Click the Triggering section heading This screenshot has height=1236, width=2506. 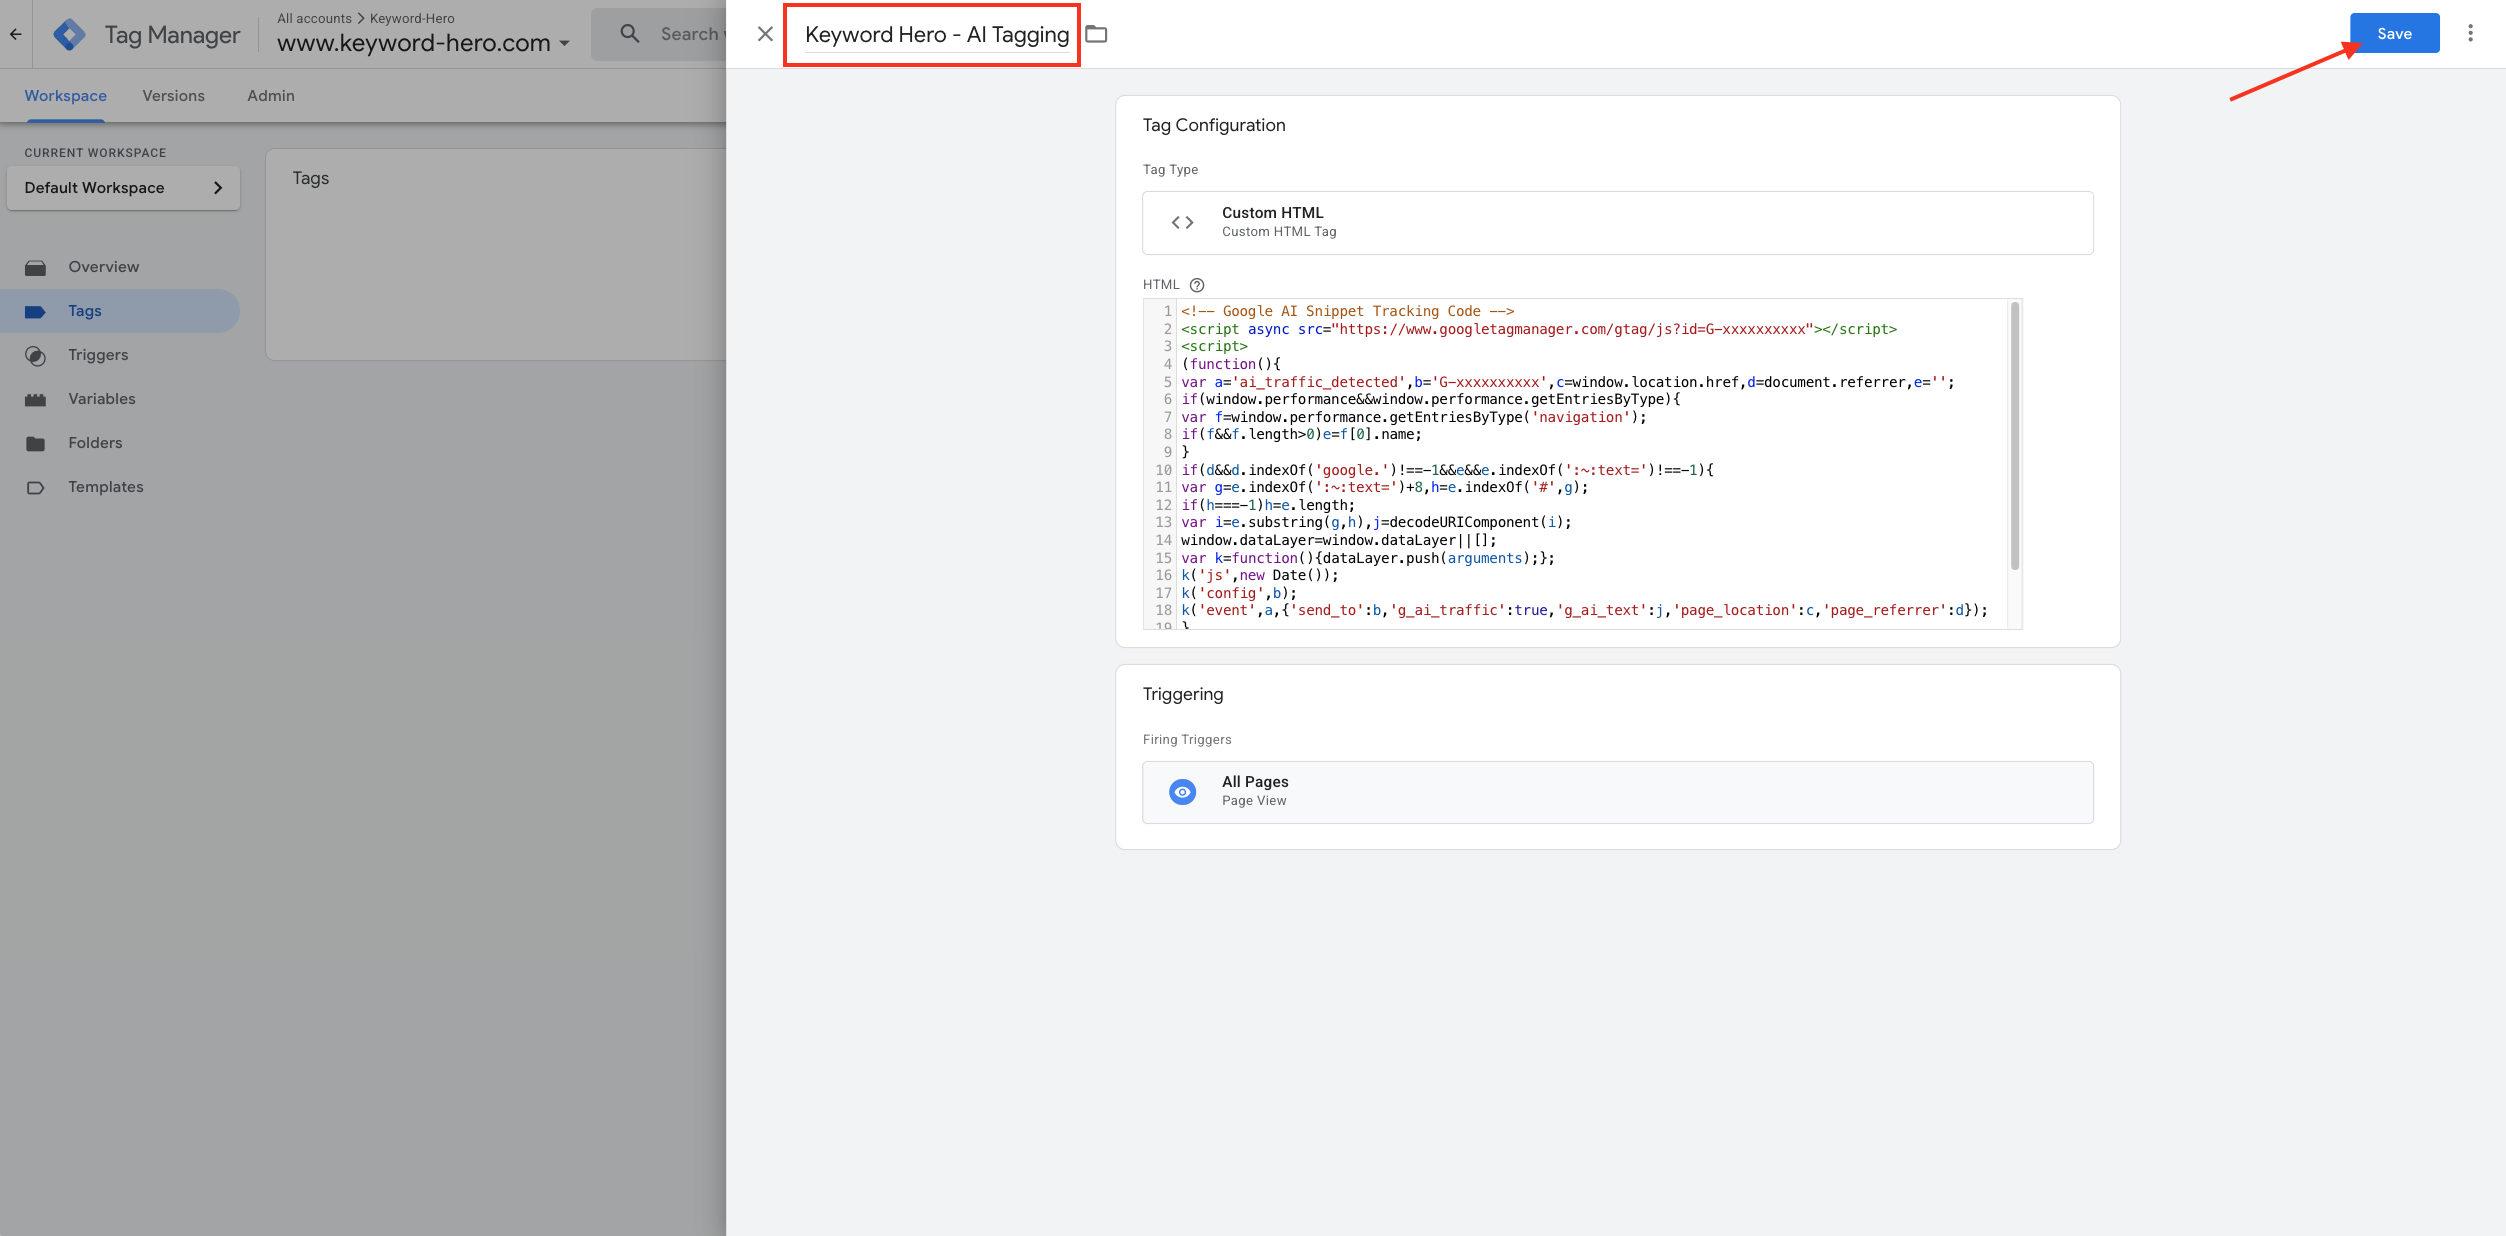tap(1183, 694)
